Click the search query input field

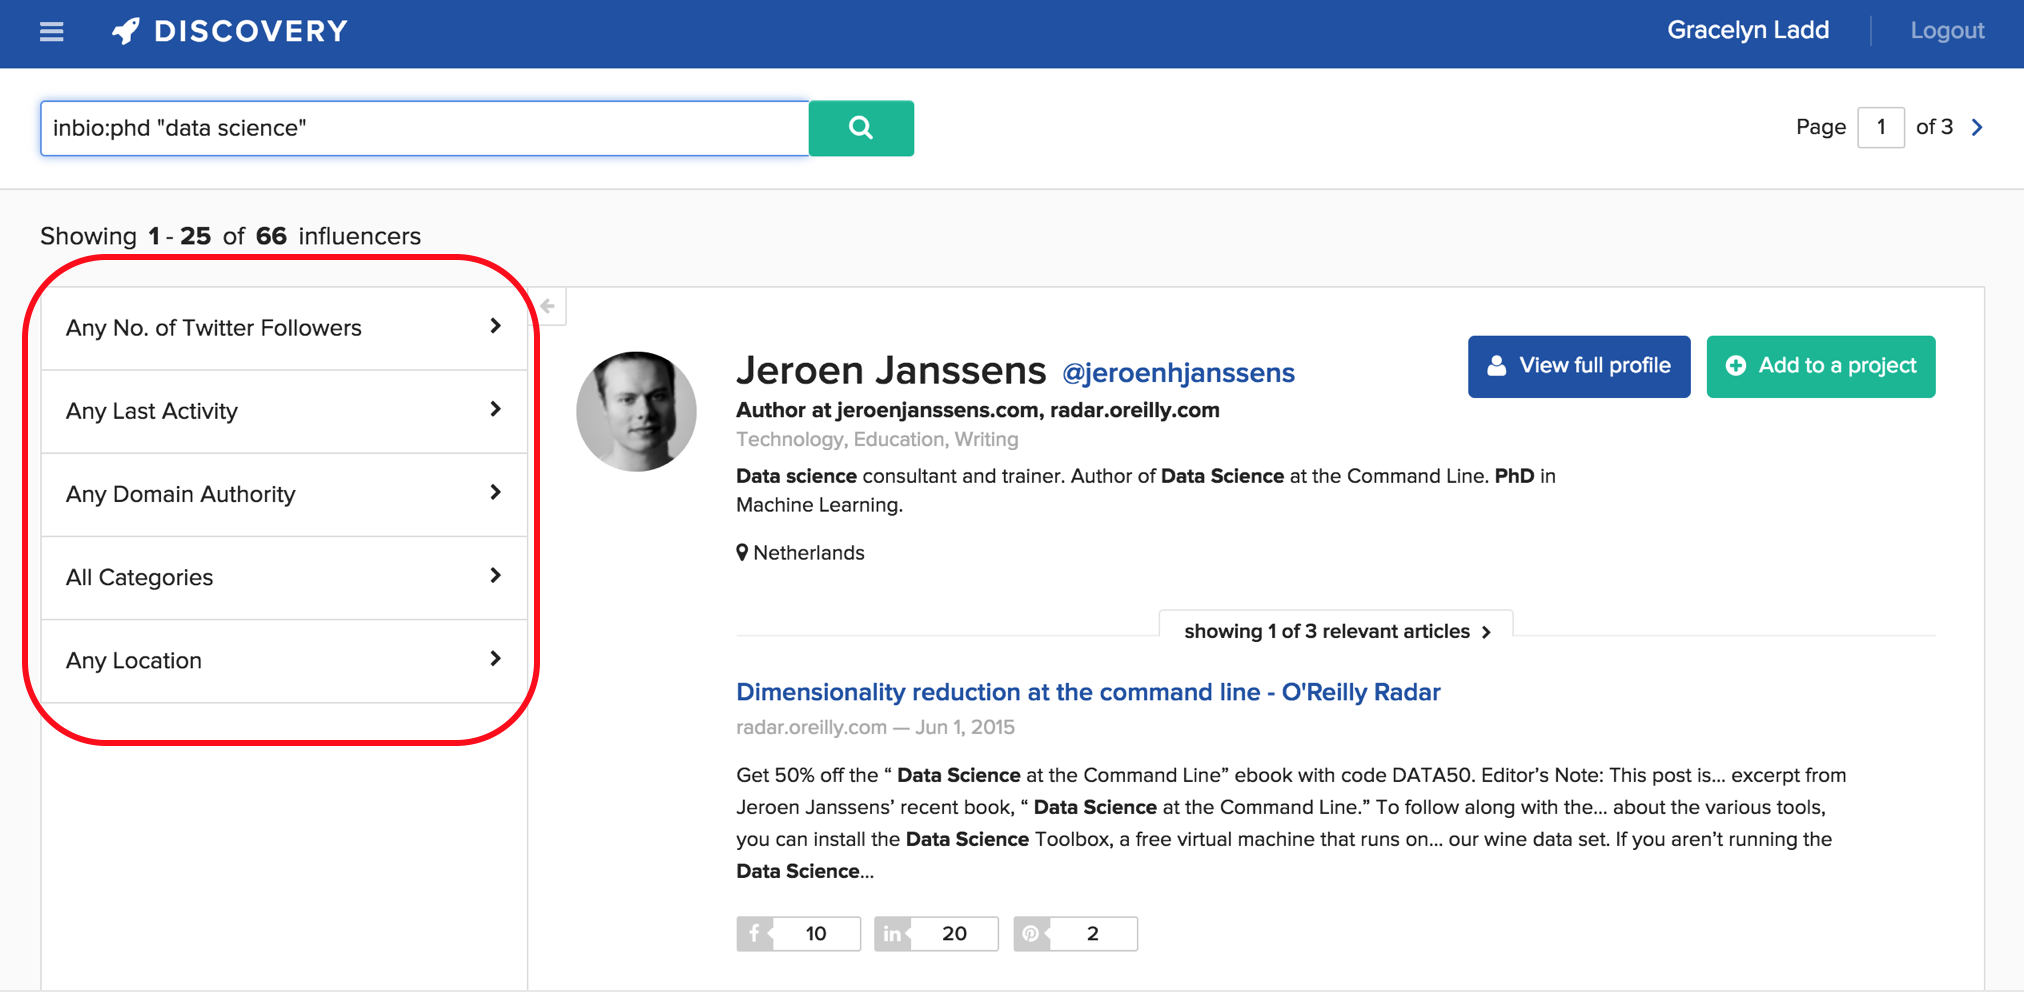(x=424, y=128)
